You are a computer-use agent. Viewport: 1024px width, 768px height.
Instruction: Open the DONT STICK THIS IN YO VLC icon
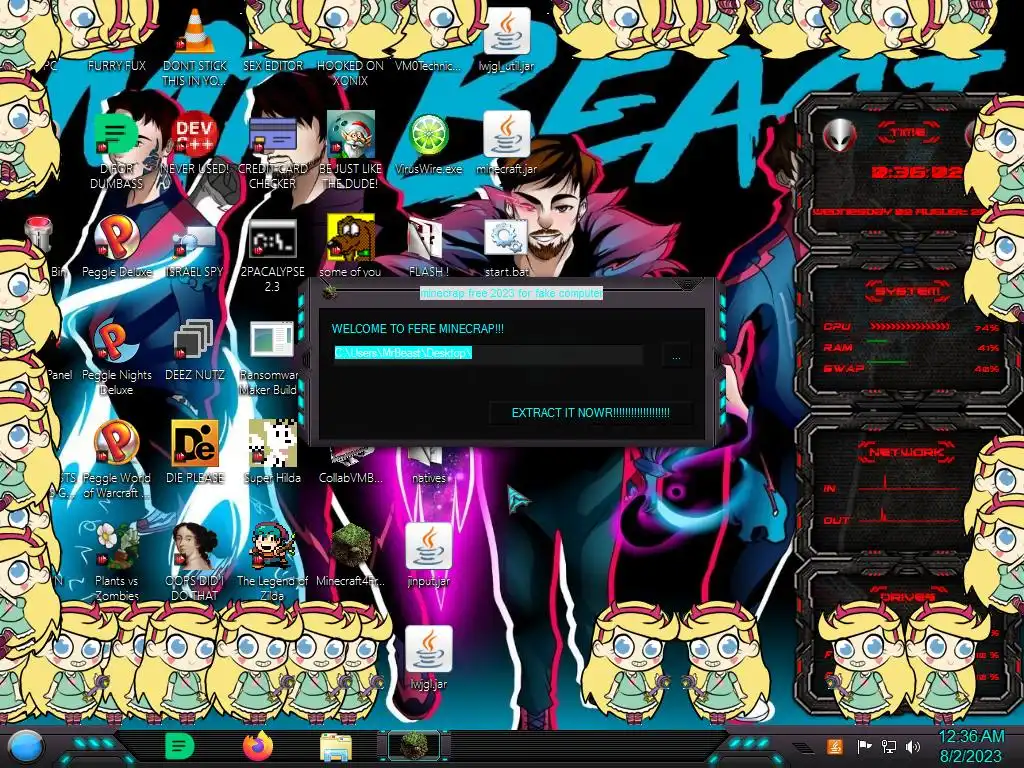tap(195, 31)
